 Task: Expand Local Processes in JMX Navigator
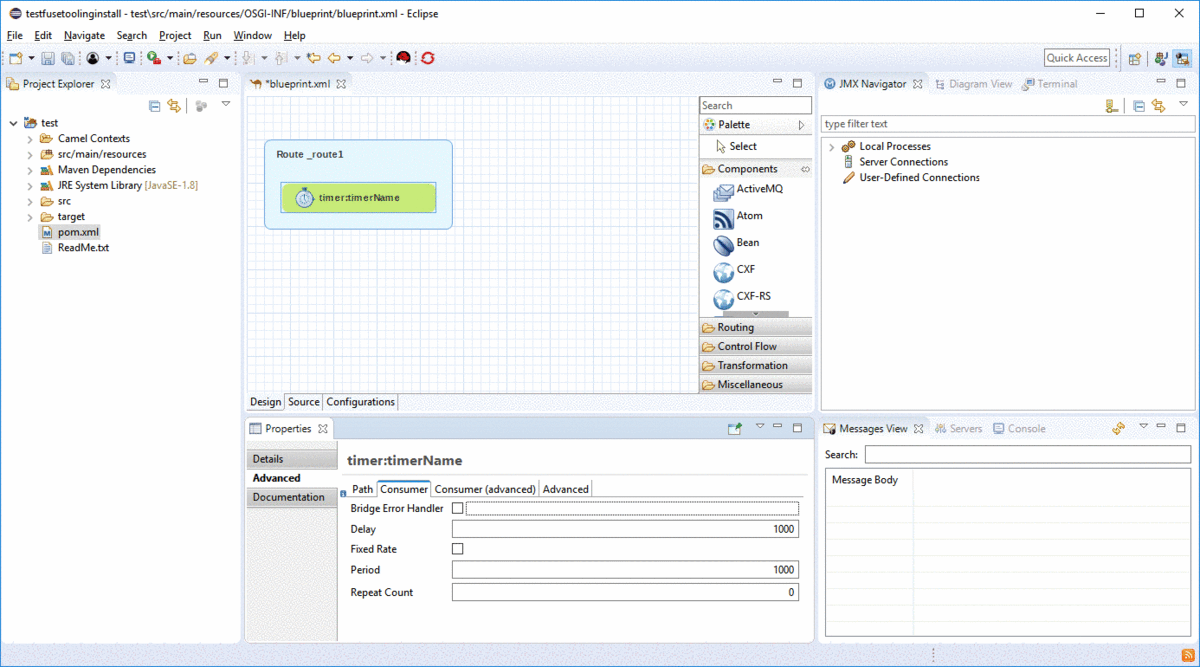(x=831, y=147)
